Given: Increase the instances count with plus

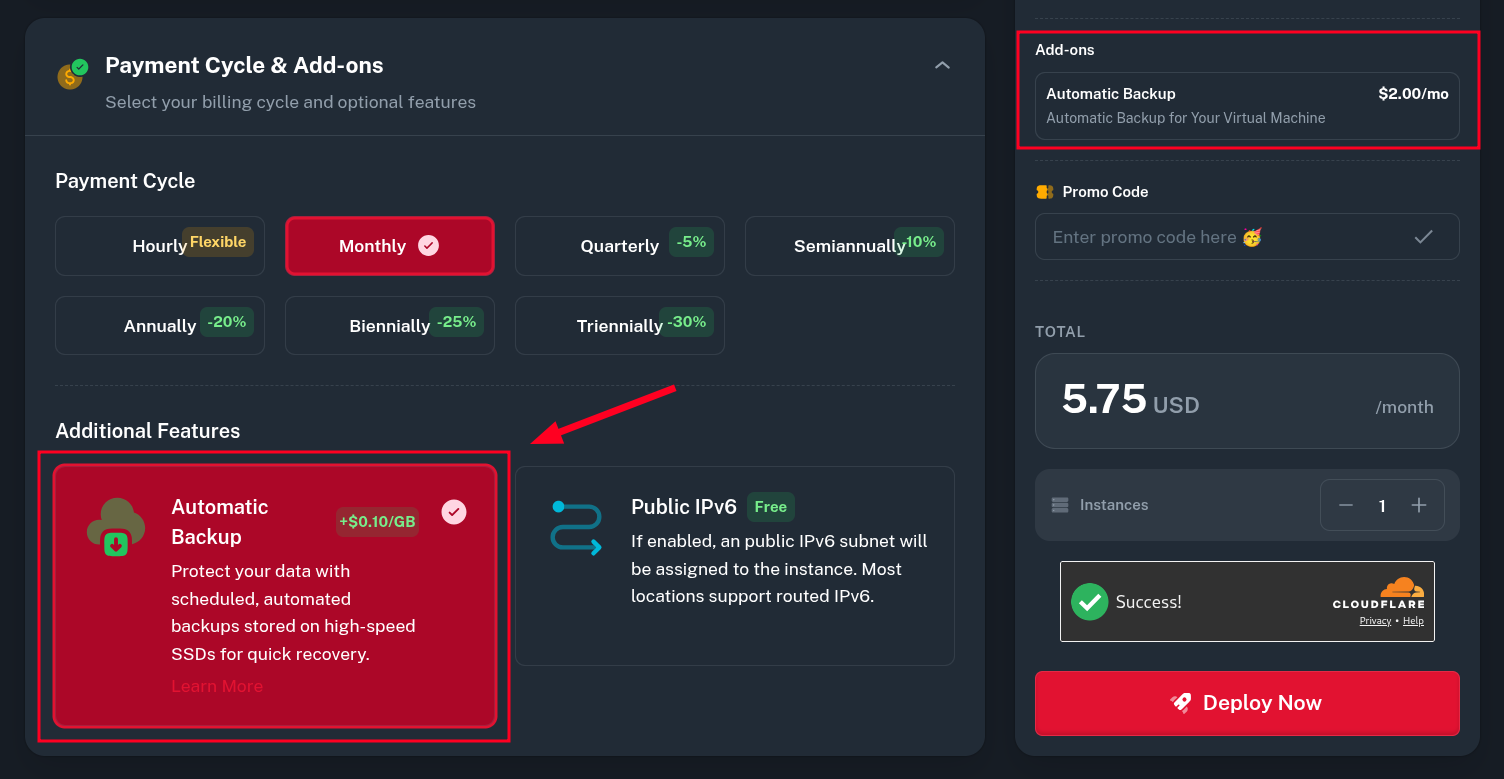Looking at the screenshot, I should 1418,505.
